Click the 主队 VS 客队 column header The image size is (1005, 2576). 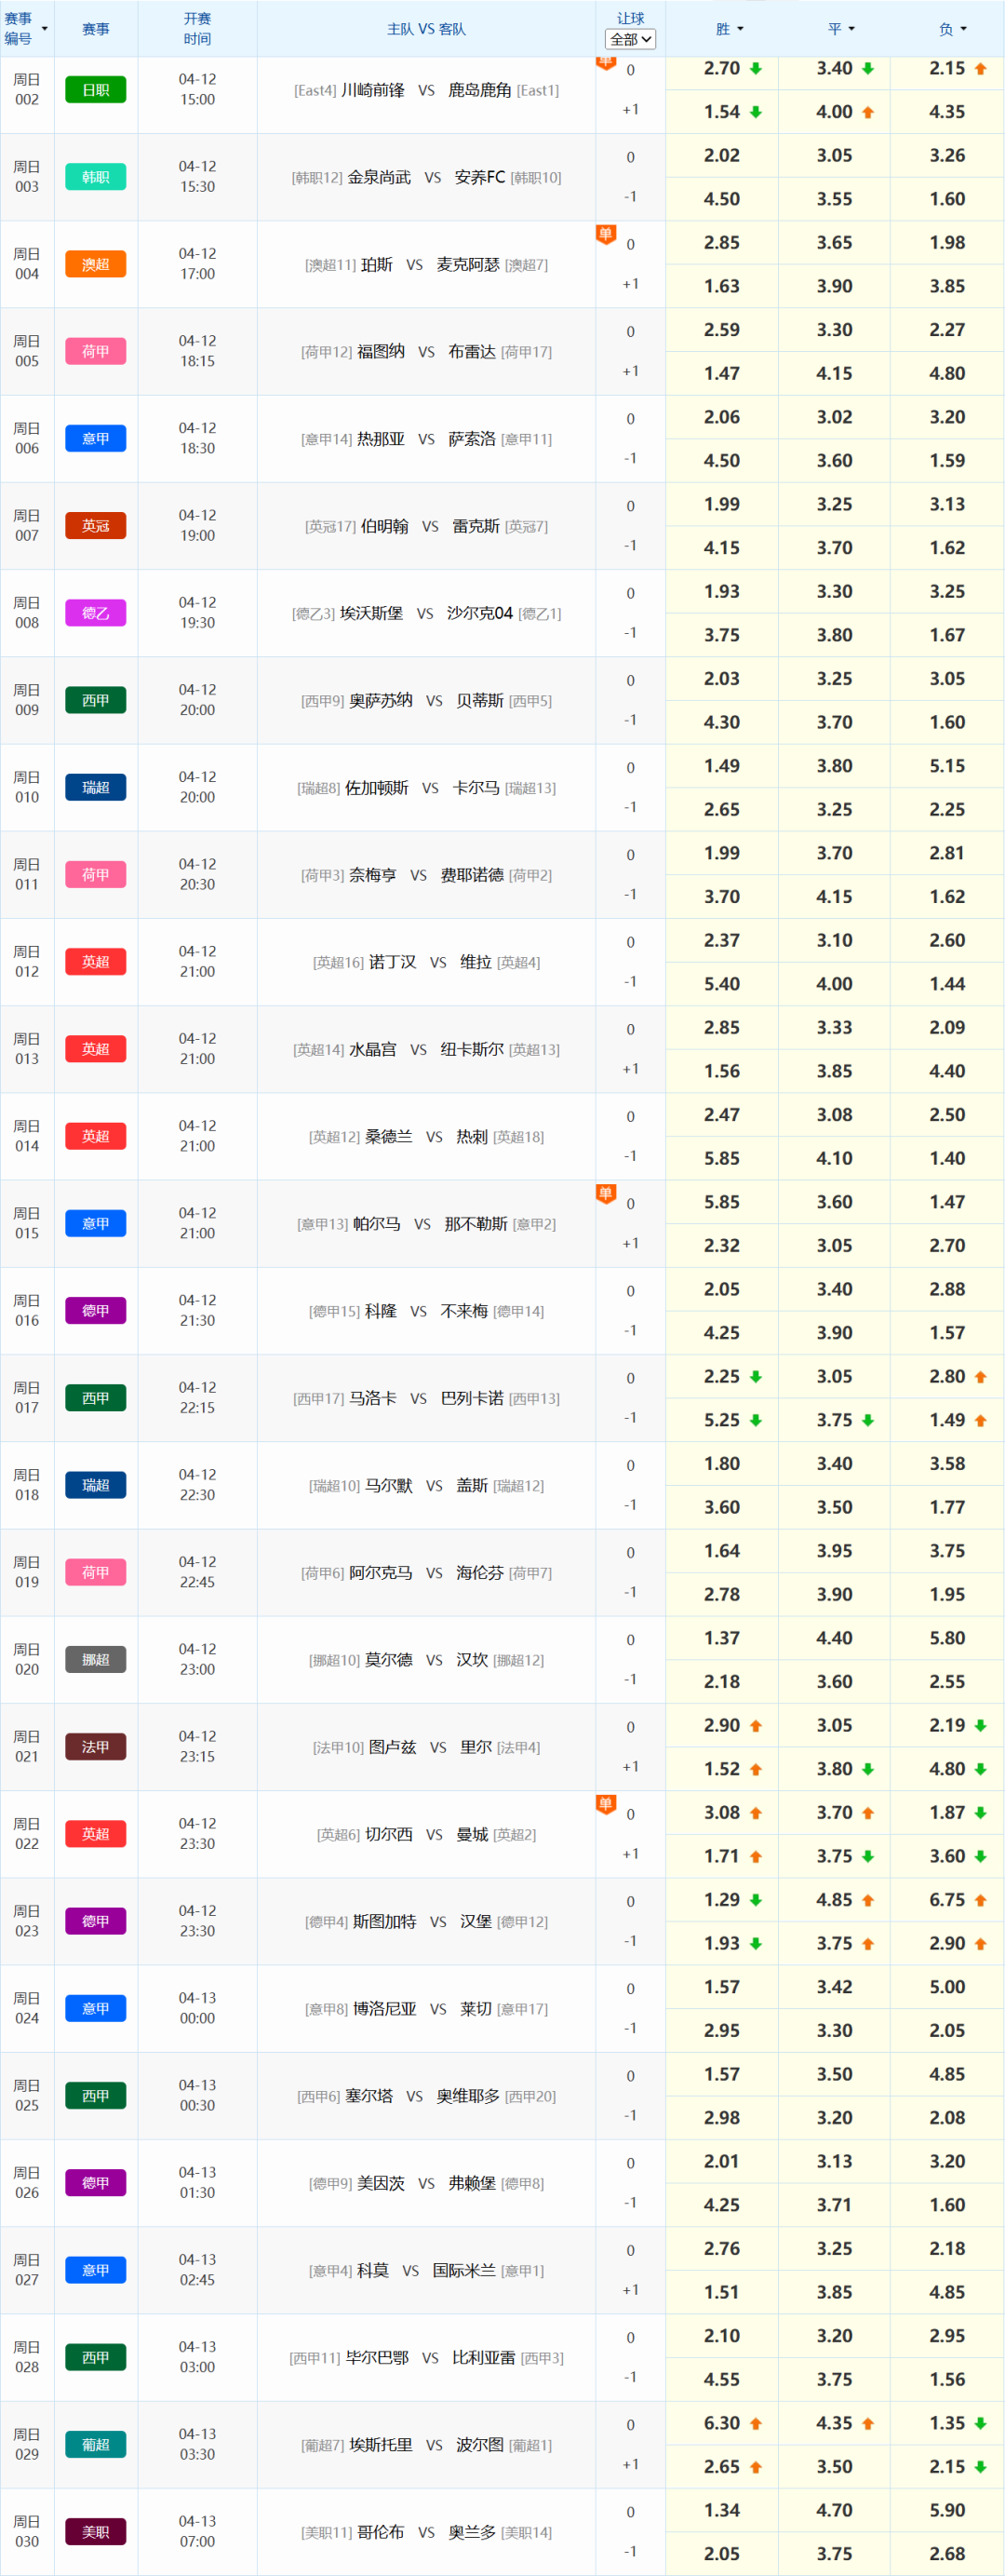(426, 29)
